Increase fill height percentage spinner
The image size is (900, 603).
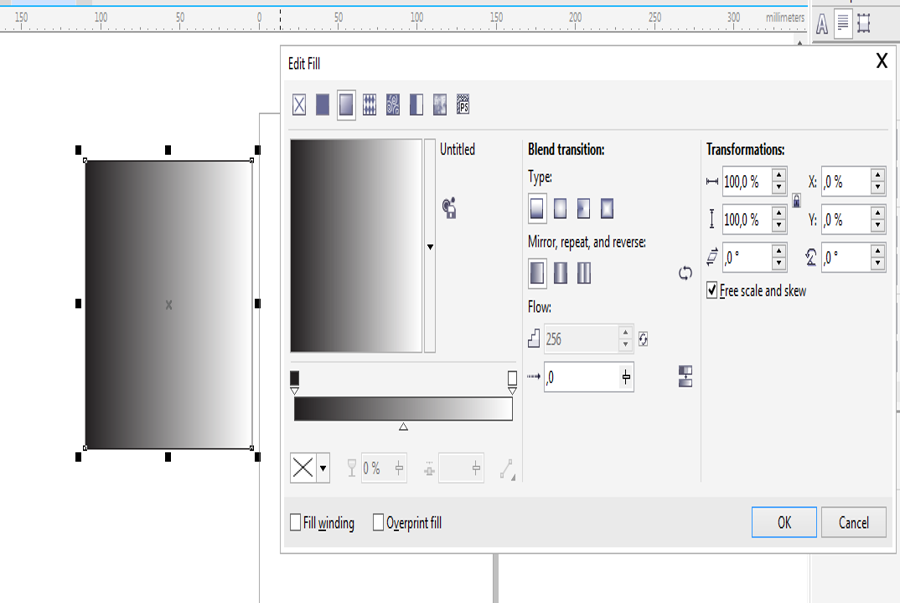(779, 213)
